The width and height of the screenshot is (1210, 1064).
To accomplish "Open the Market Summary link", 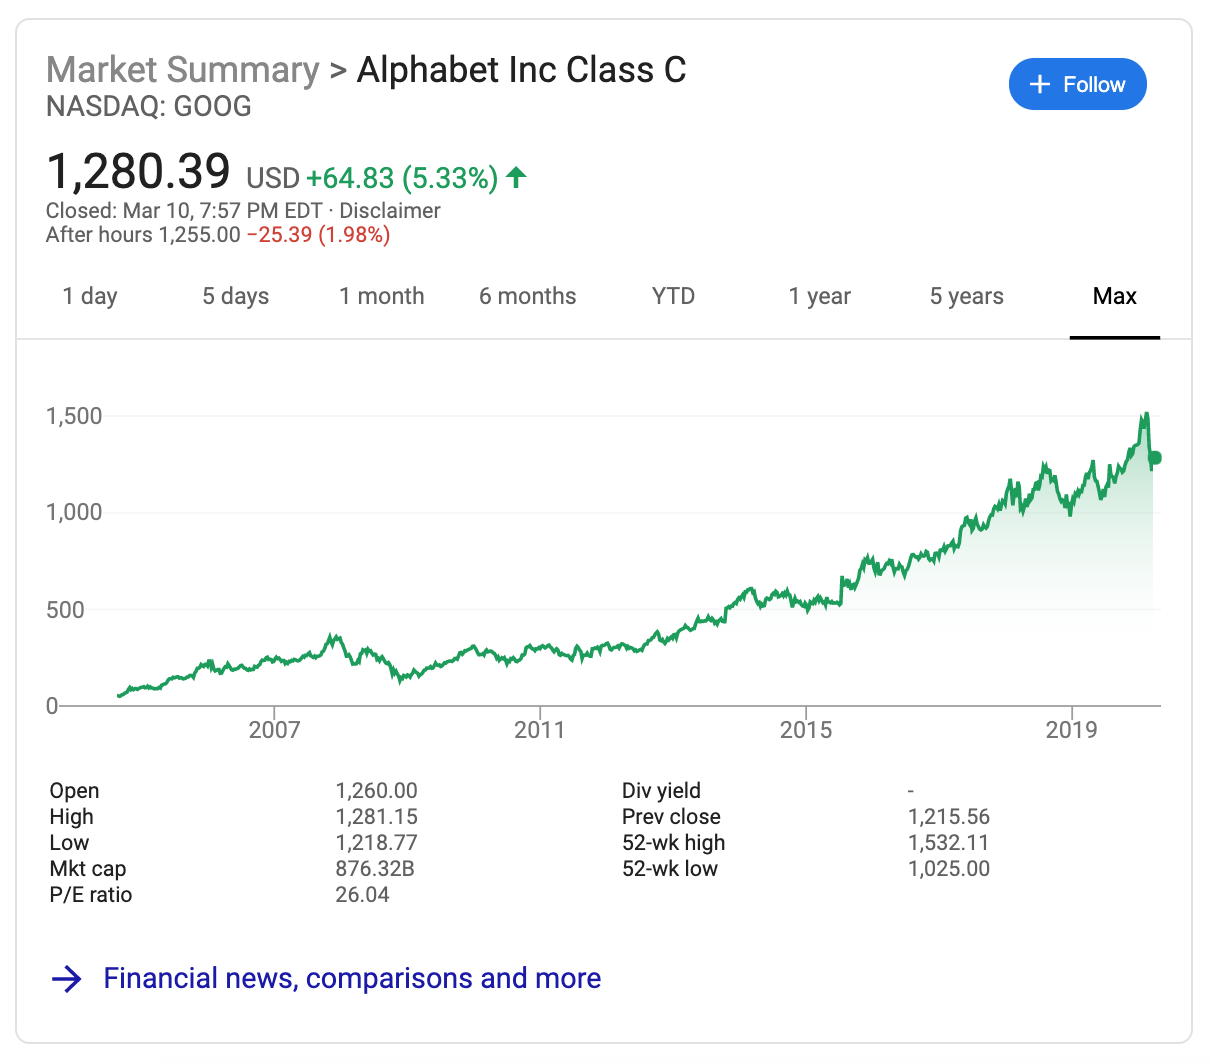I will [x=183, y=70].
